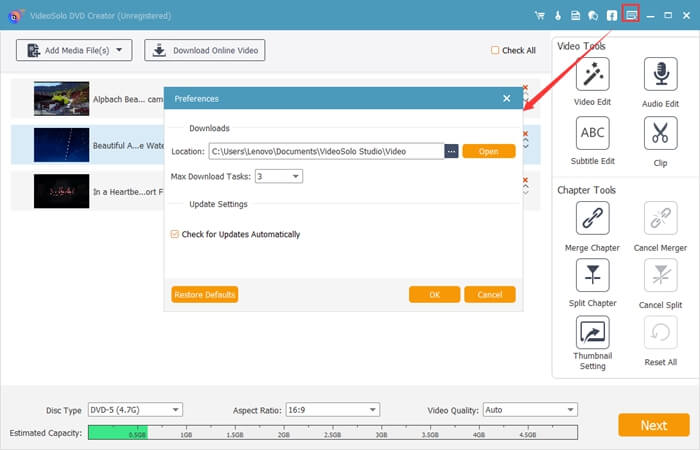The width and height of the screenshot is (700, 450).
Task: Remove the In a Heartbe video with red X
Action: tap(525, 179)
